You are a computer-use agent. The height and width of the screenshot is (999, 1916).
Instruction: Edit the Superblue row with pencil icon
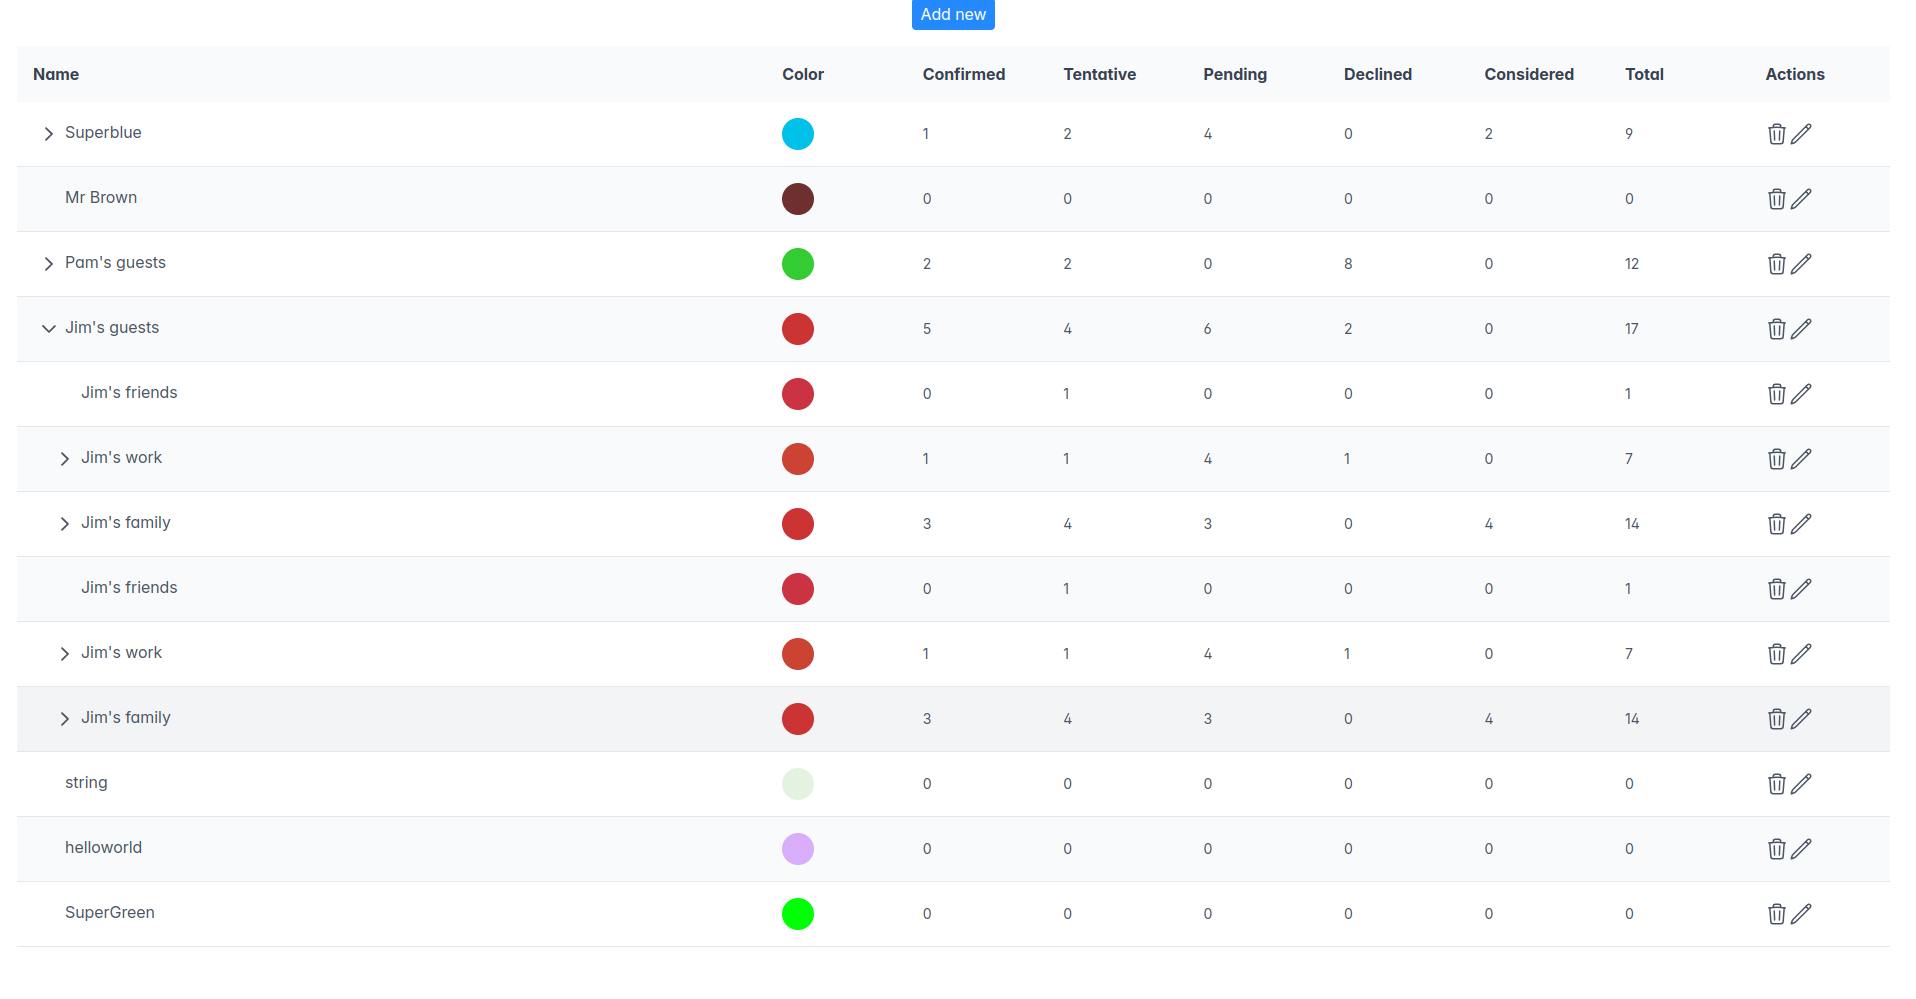[1801, 134]
